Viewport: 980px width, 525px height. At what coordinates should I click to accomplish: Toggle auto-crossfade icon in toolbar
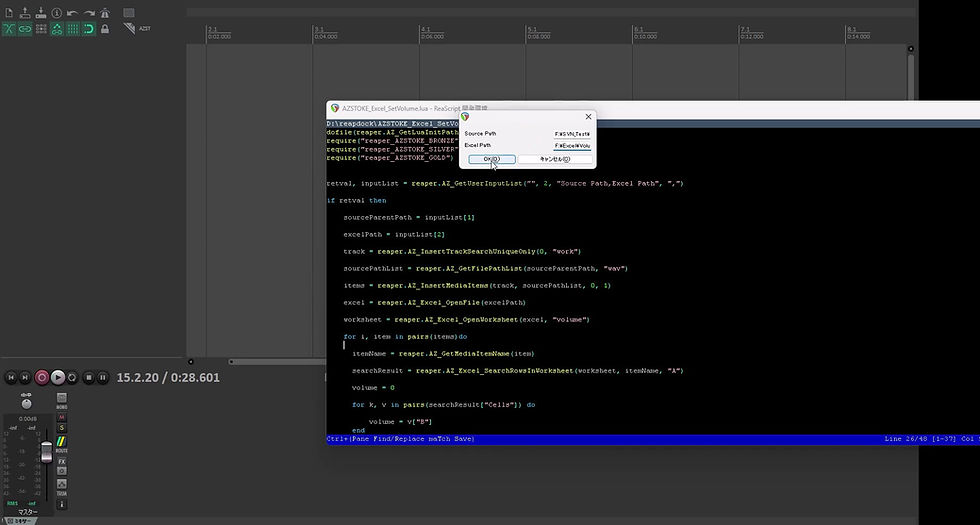pos(9,29)
